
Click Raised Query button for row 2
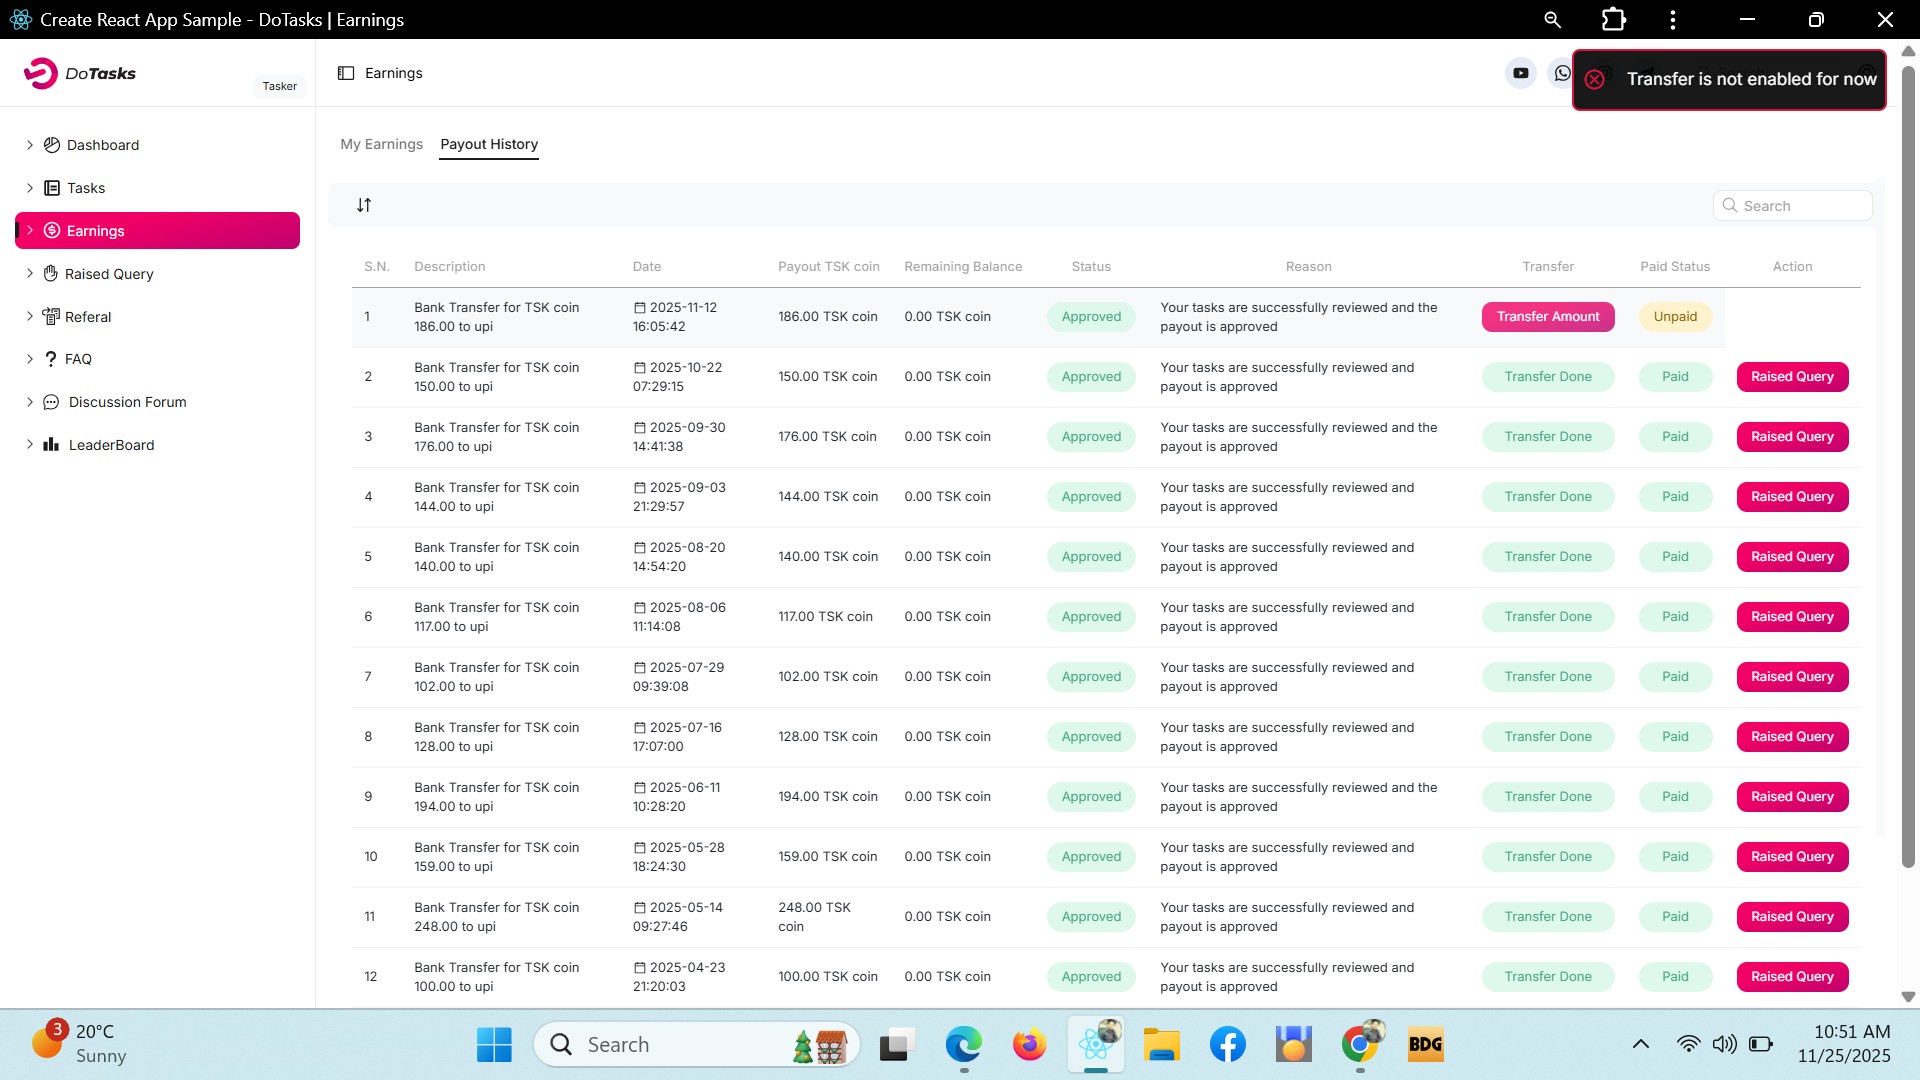pos(1792,377)
